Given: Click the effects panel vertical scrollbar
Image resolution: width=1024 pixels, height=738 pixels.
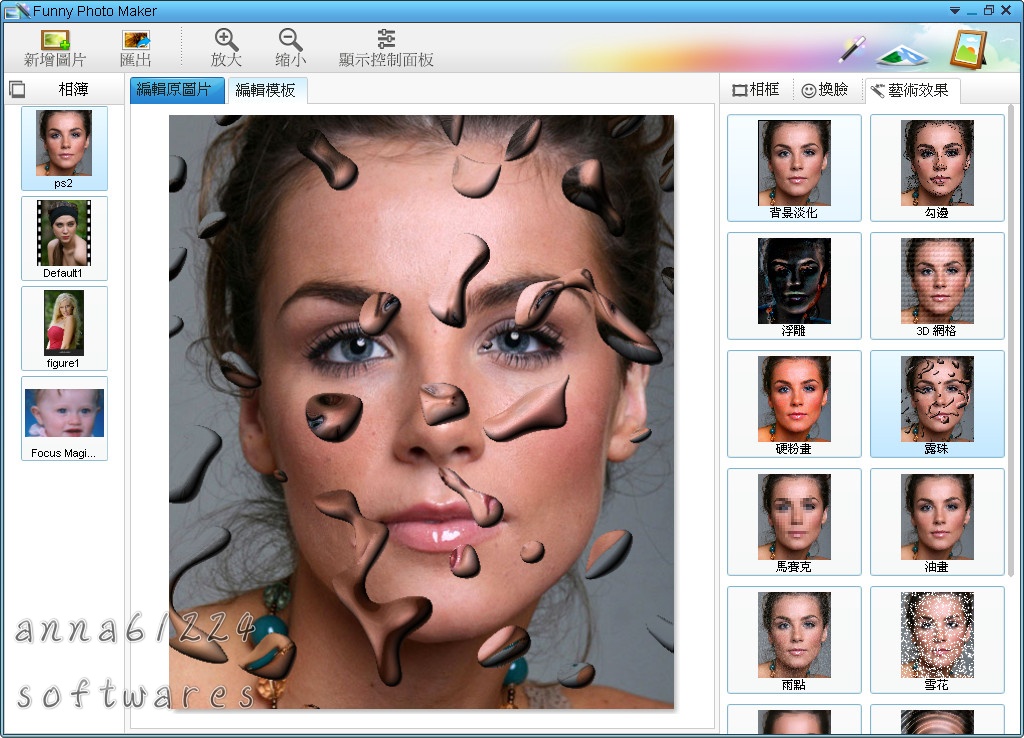Looking at the screenshot, I should 1012,340.
